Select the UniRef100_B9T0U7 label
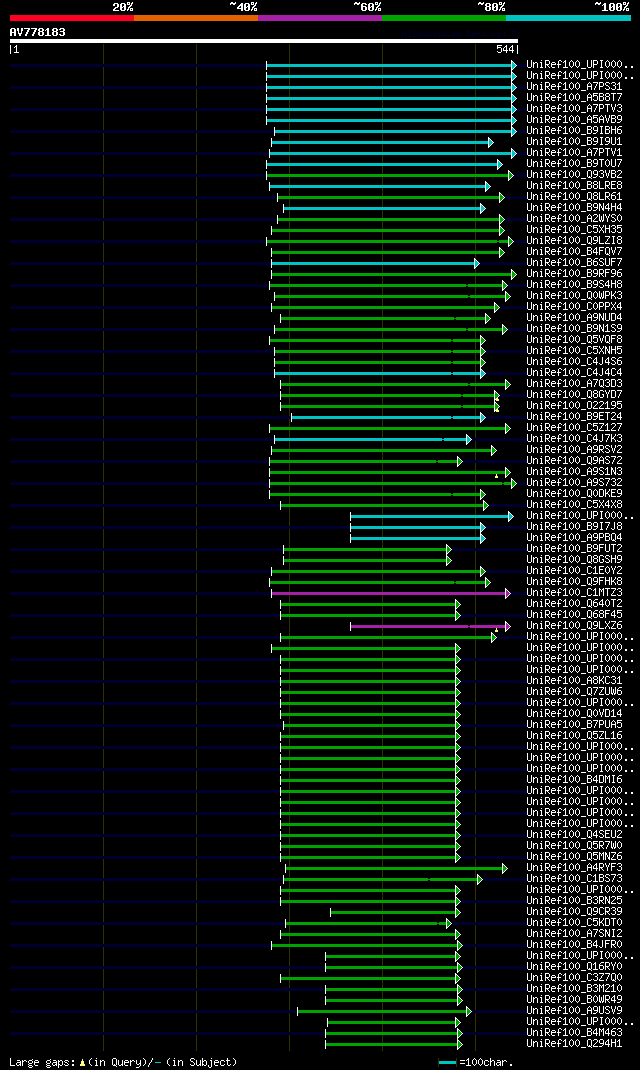The image size is (640, 1070). [574, 164]
